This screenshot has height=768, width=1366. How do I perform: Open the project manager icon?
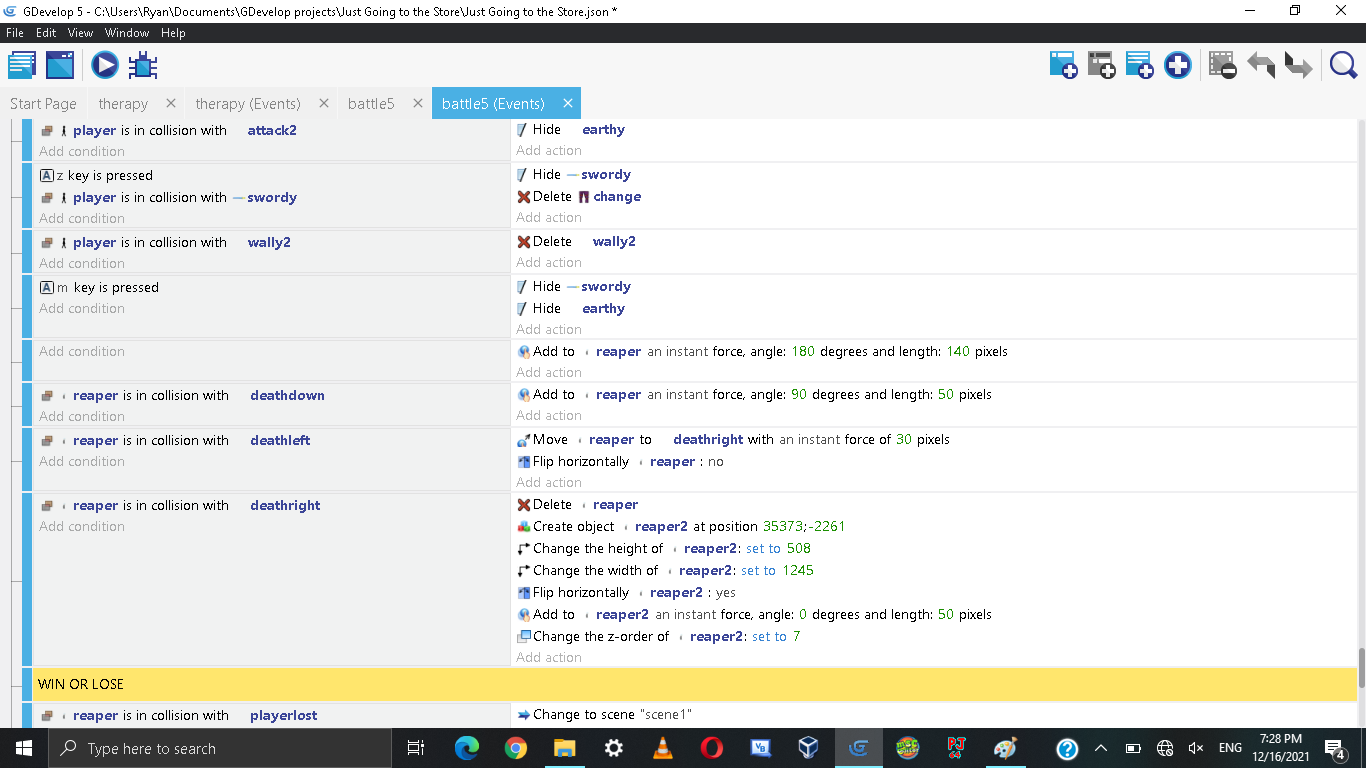[x=22, y=66]
